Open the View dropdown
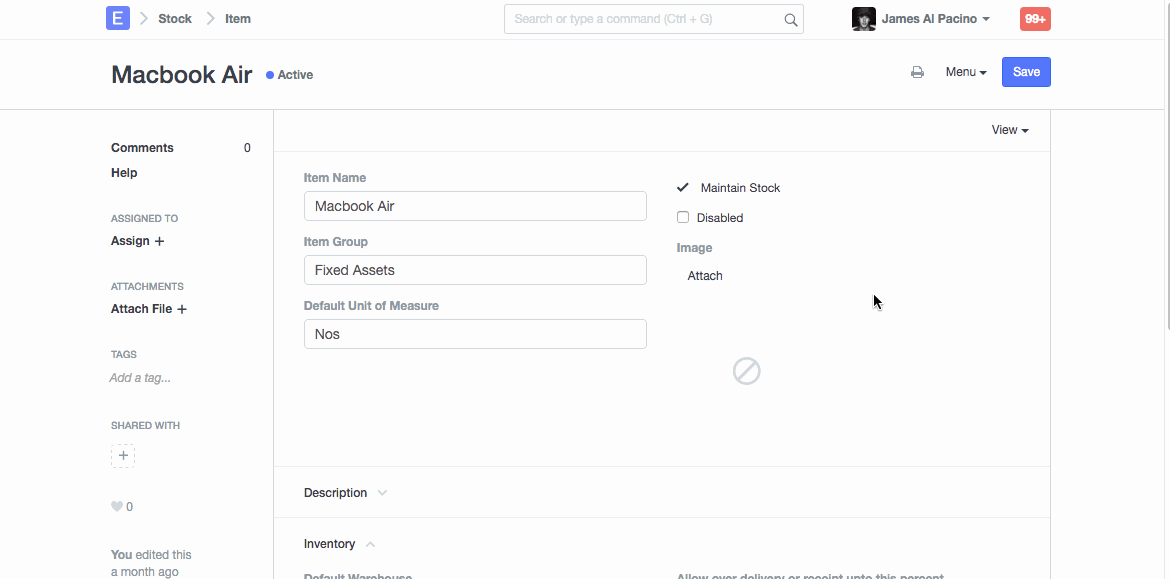This screenshot has height=579, width=1170. pos(1010,130)
